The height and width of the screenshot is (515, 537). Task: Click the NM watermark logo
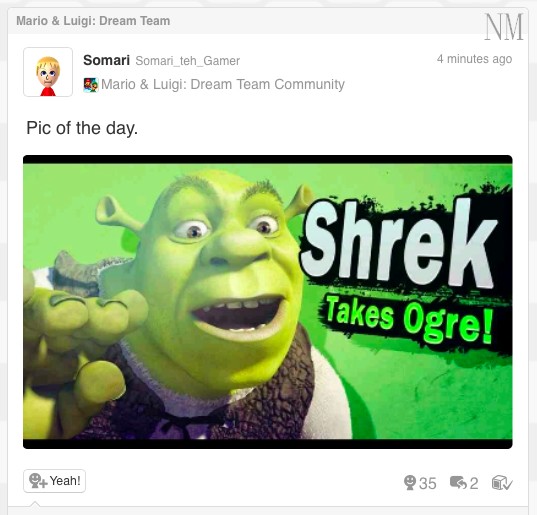(x=503, y=27)
